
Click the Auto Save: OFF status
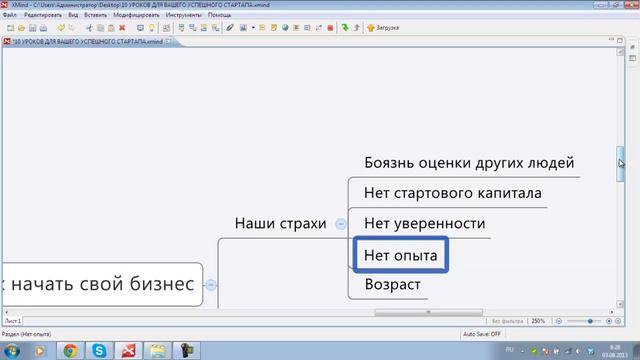(482, 334)
